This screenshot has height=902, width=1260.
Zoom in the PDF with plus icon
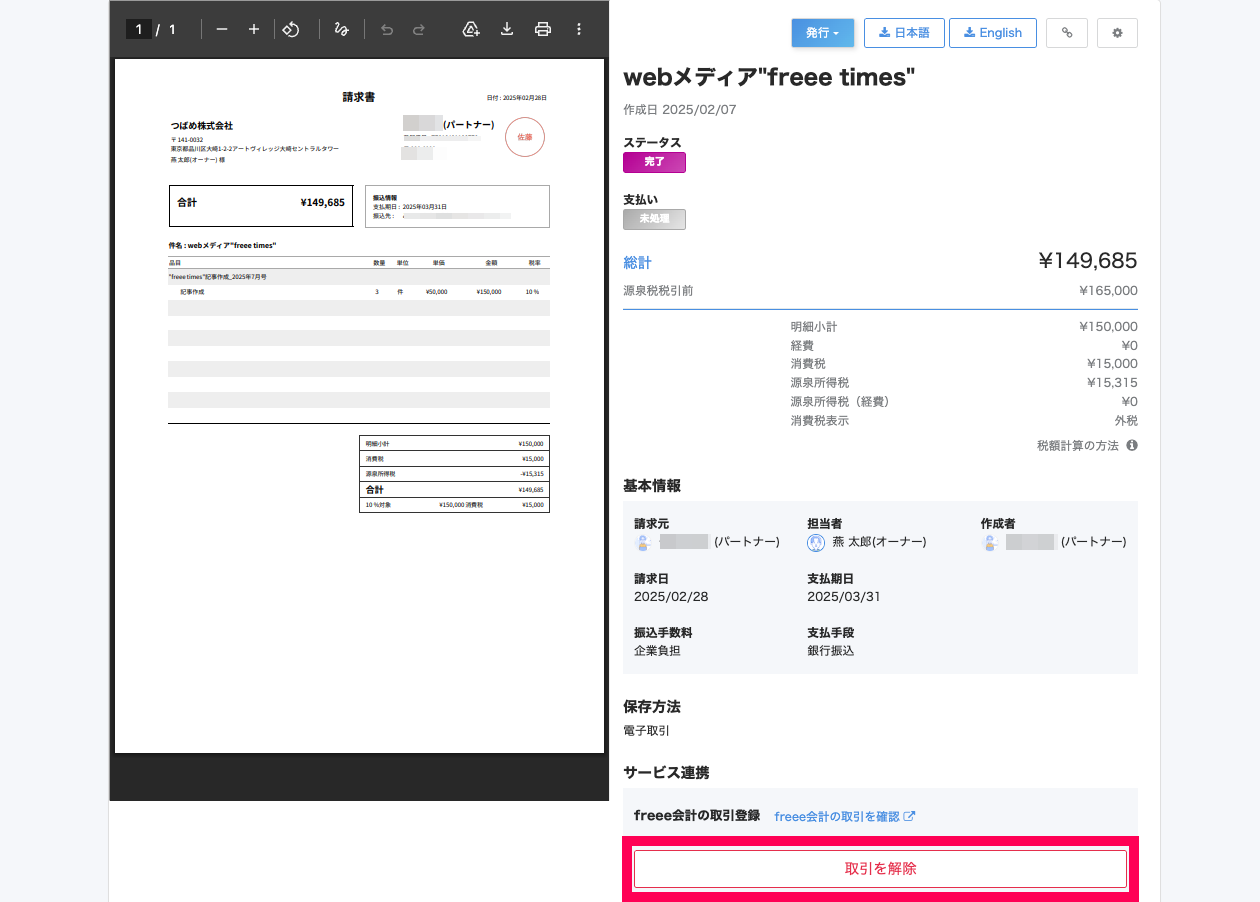pos(254,29)
